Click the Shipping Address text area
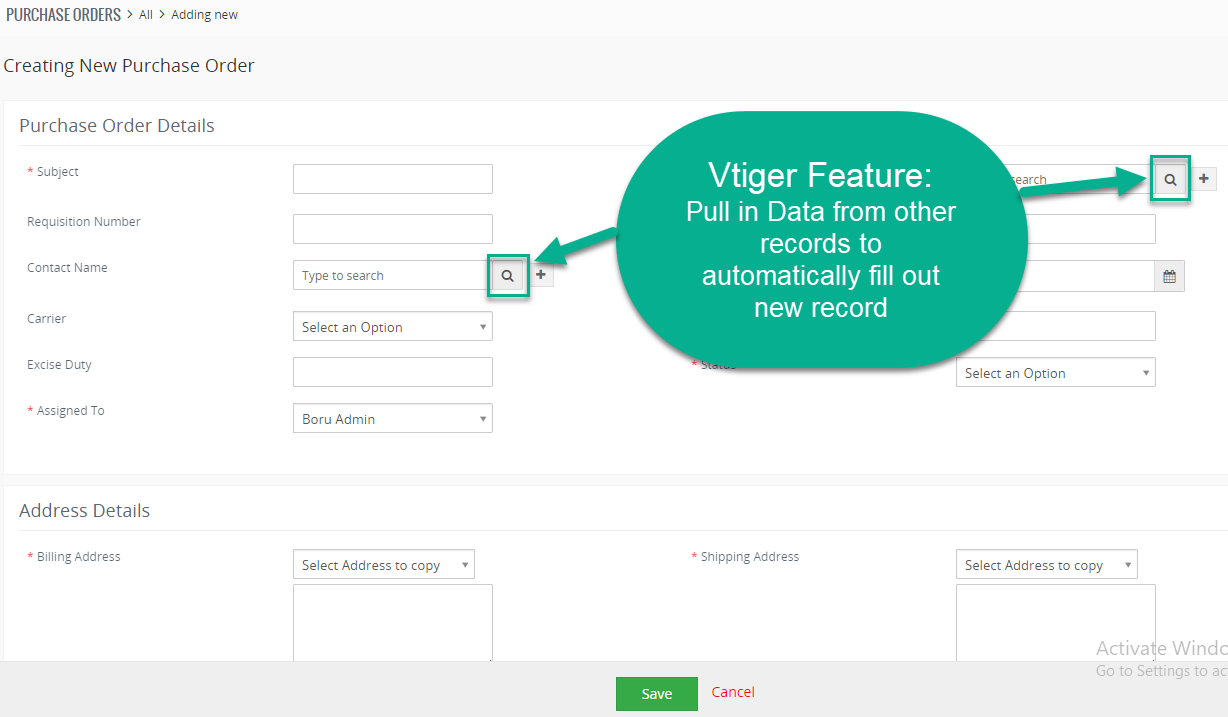 [1056, 623]
